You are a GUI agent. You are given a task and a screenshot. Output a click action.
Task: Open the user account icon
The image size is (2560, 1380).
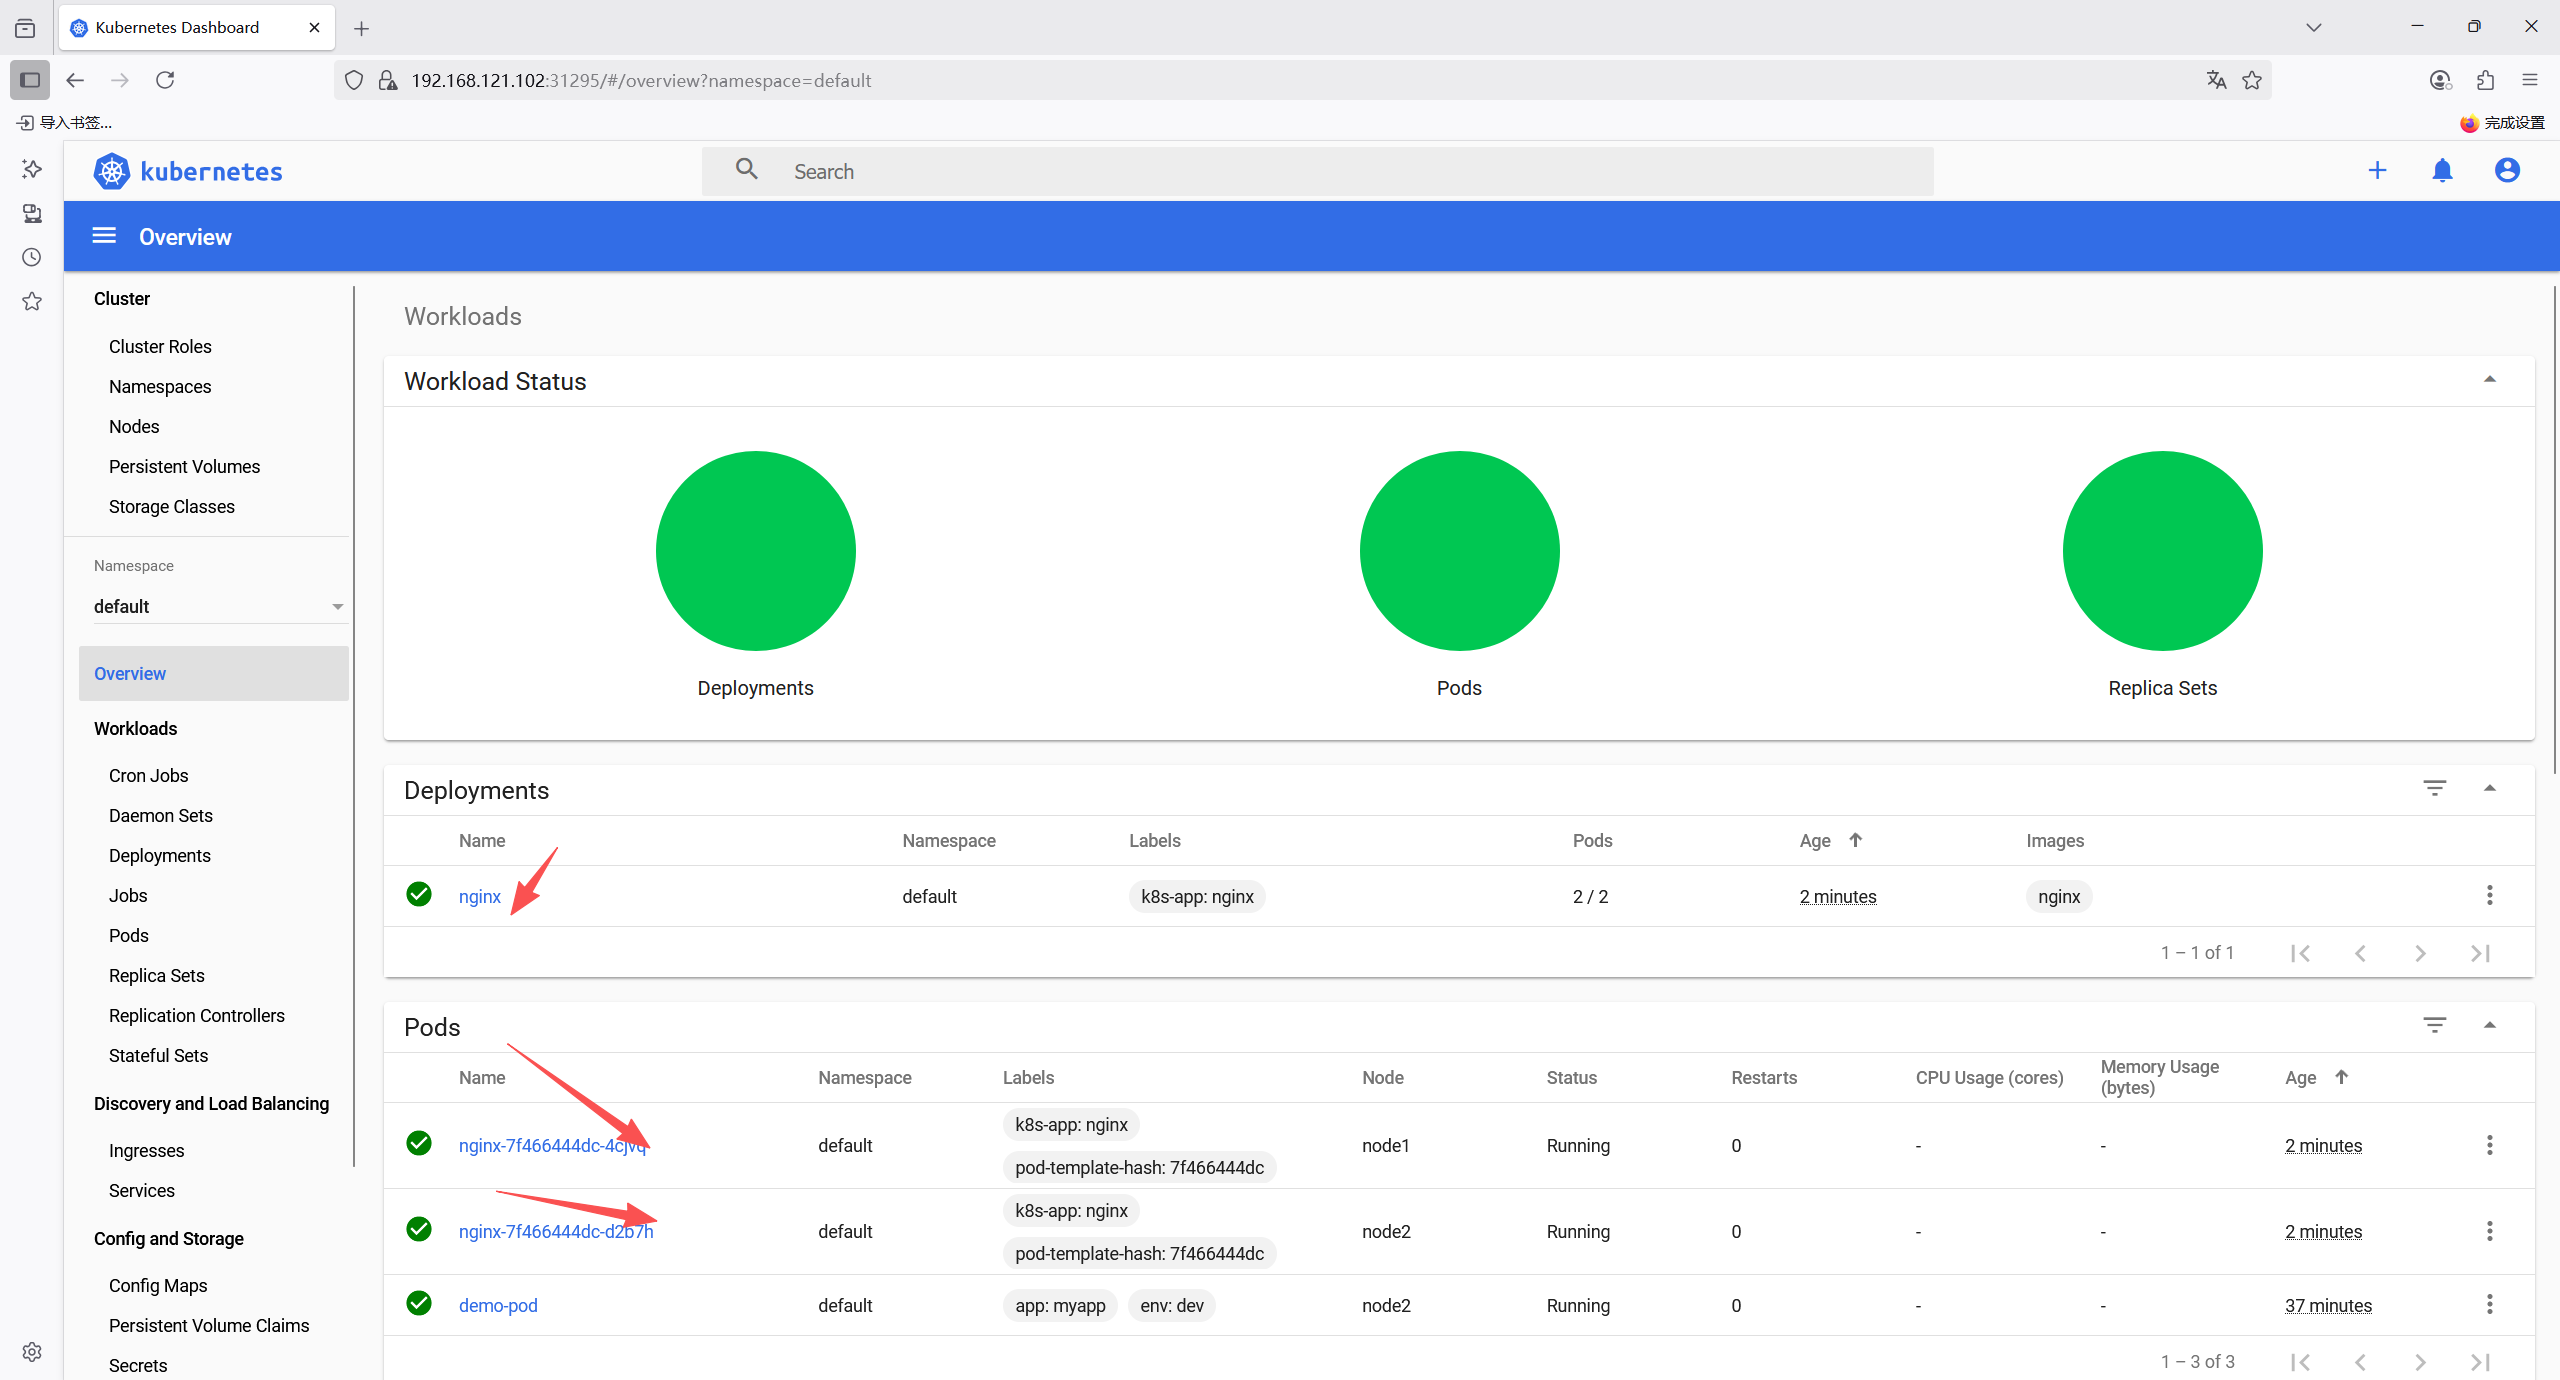coord(2507,171)
